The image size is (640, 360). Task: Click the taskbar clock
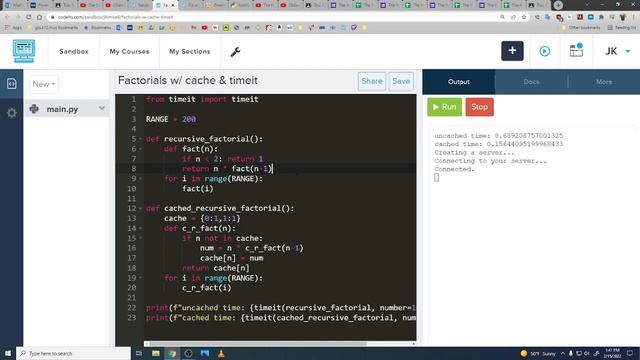pyautogui.click(x=612, y=353)
